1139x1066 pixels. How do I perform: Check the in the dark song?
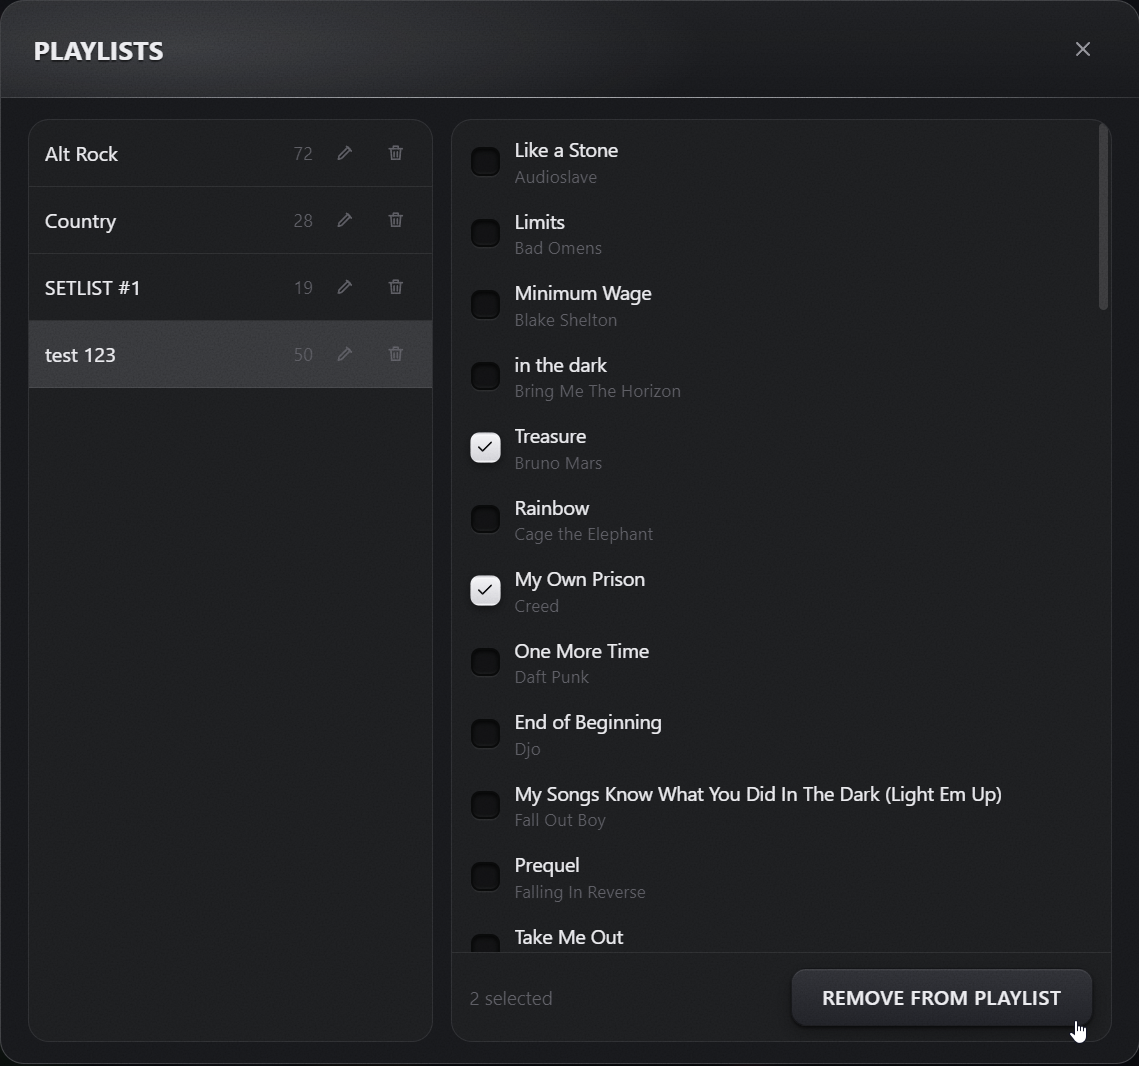pyautogui.click(x=485, y=376)
